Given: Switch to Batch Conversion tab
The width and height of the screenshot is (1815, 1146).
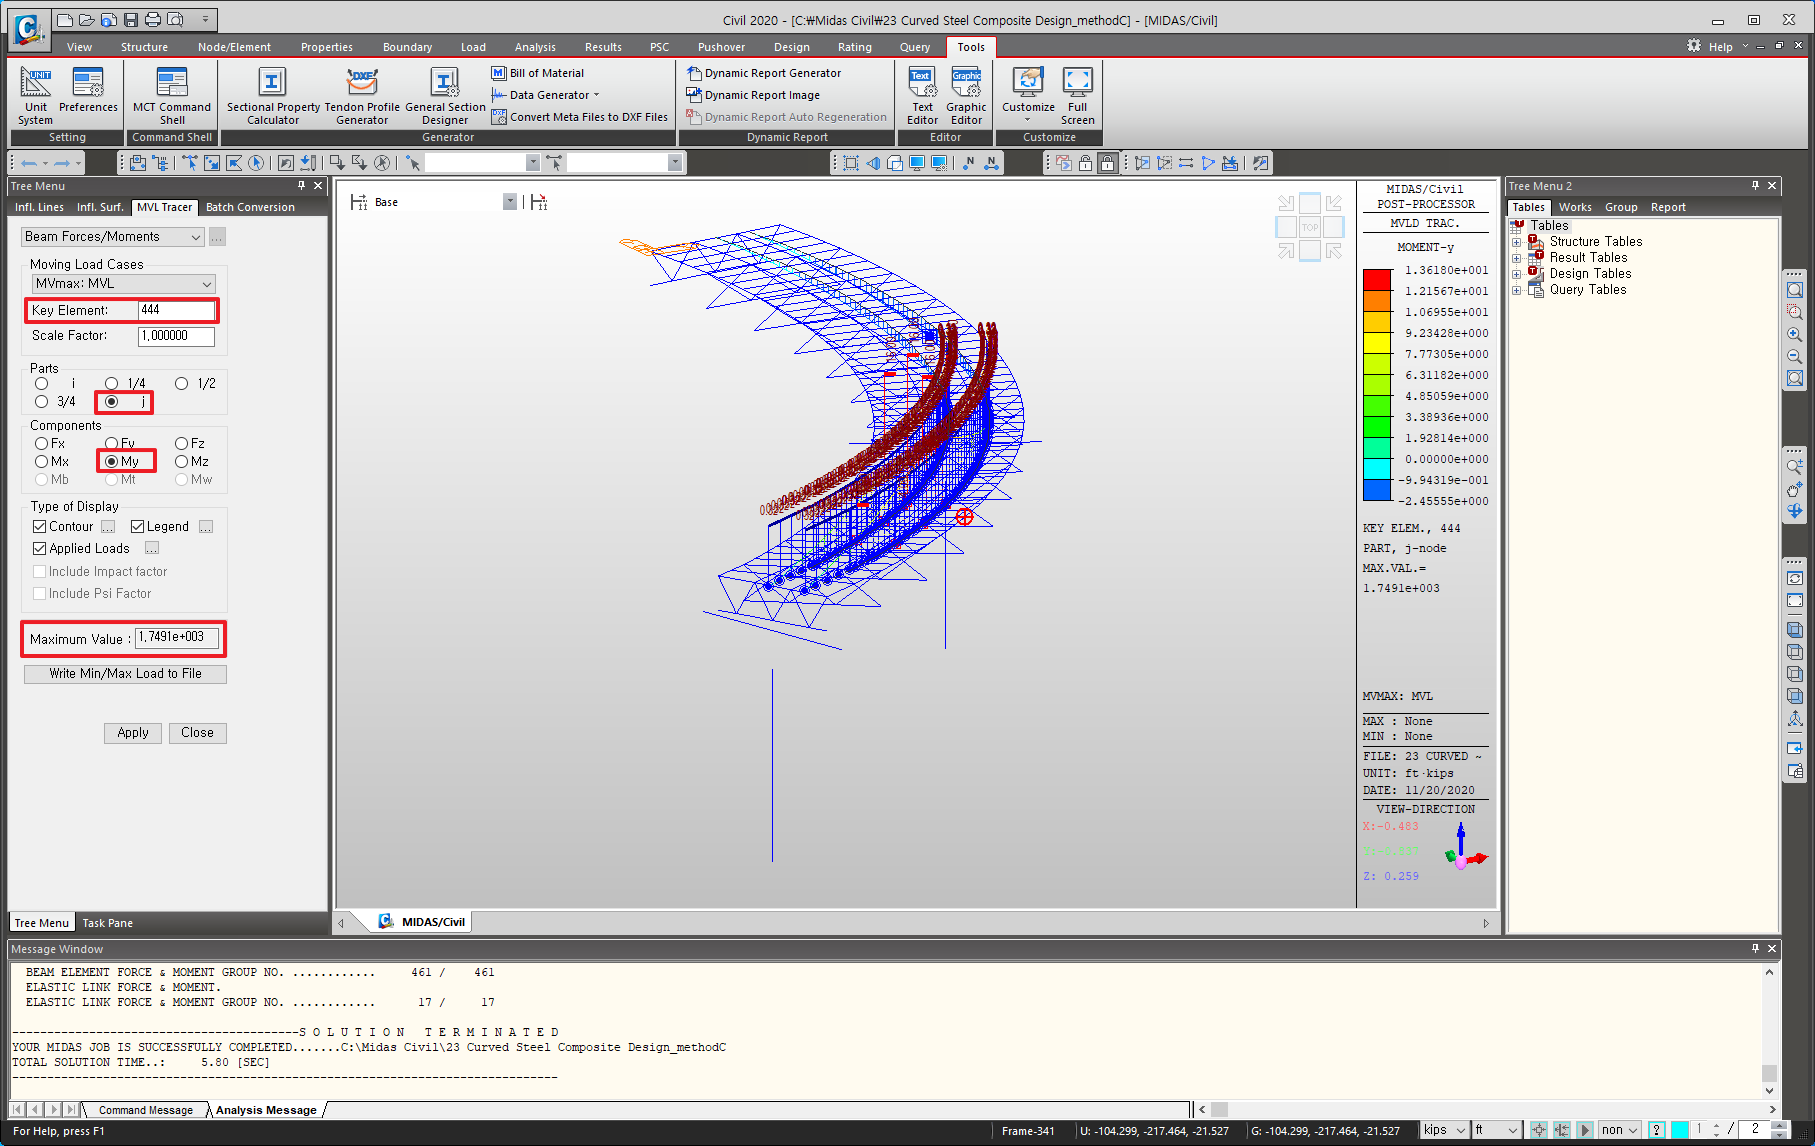Looking at the screenshot, I should click(x=250, y=207).
